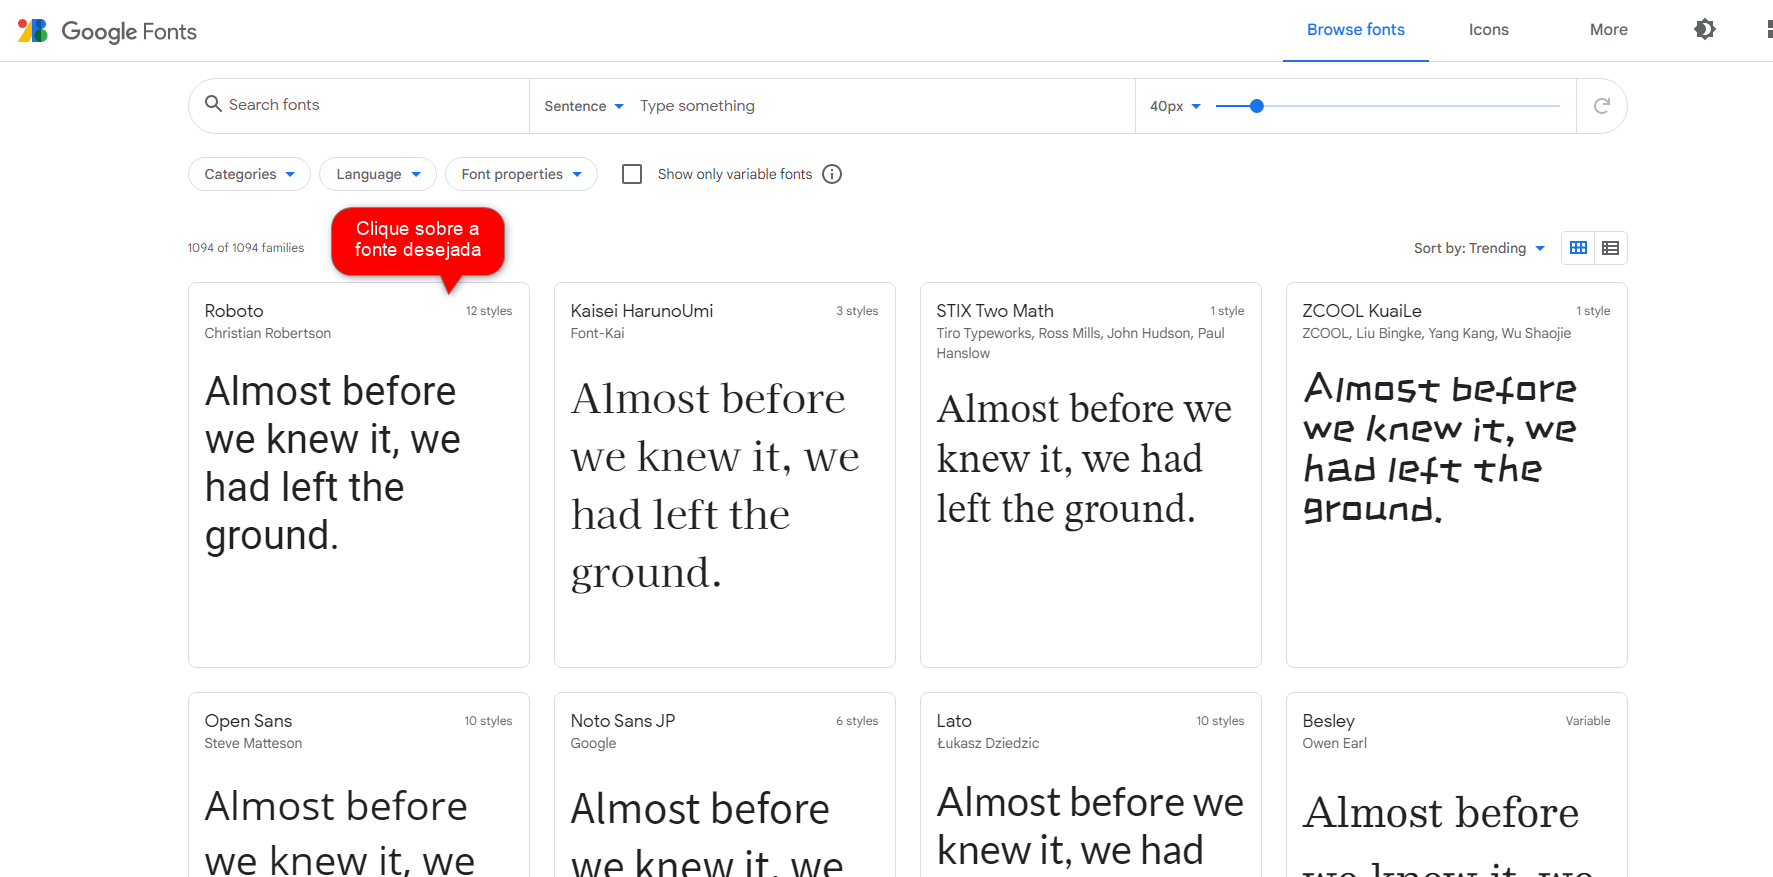Click Show only variable fonts label
Screen dimensions: 1773x877
tap(735, 174)
